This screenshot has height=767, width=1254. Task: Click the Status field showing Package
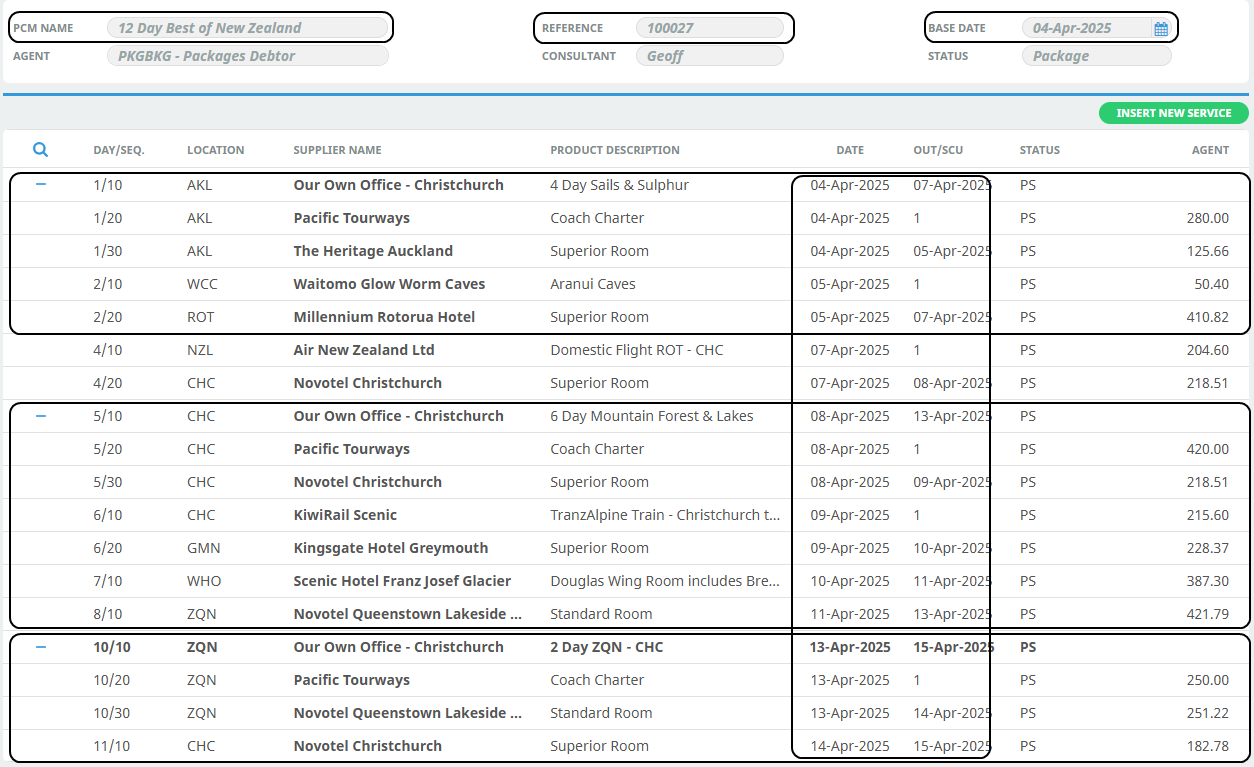[1095, 56]
